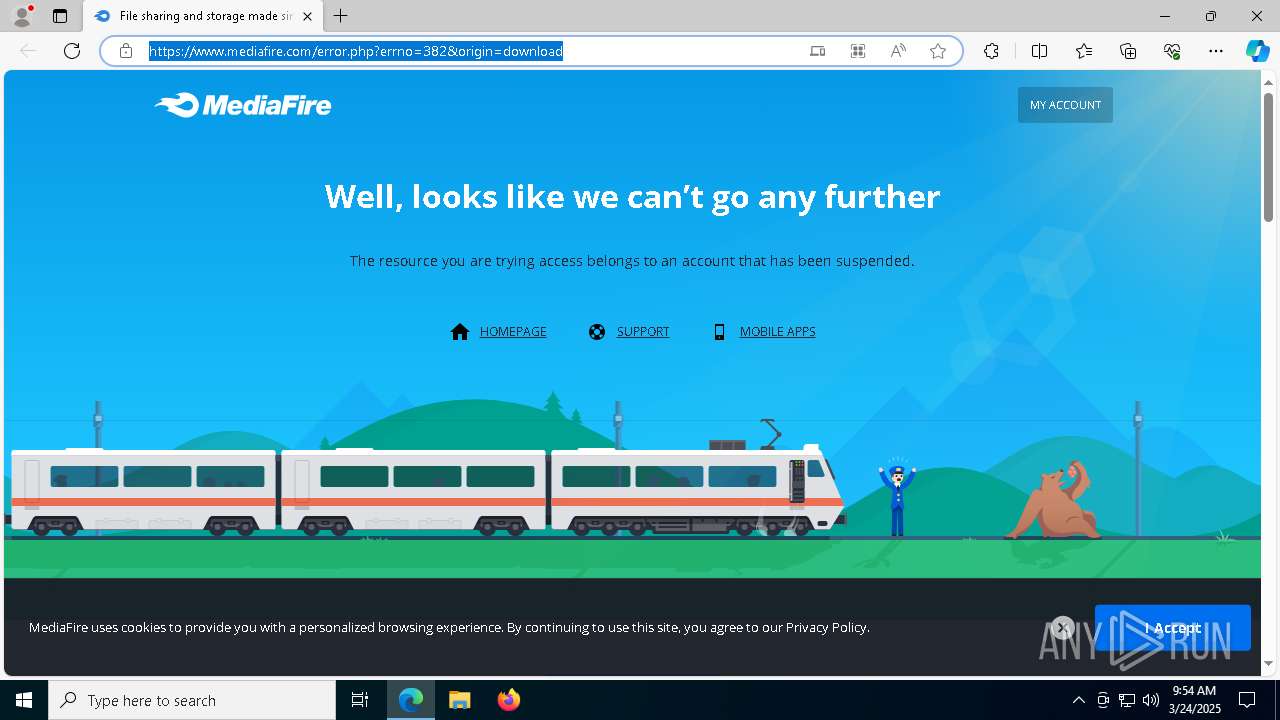Dismiss the cookie banner with the X
This screenshot has width=1280, height=720.
click(x=1063, y=628)
